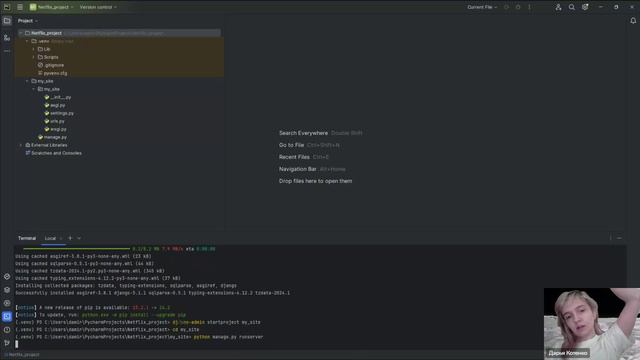Screen dimensions: 640x360
Task: Select manage.py in the project tree
Action: (52, 138)
